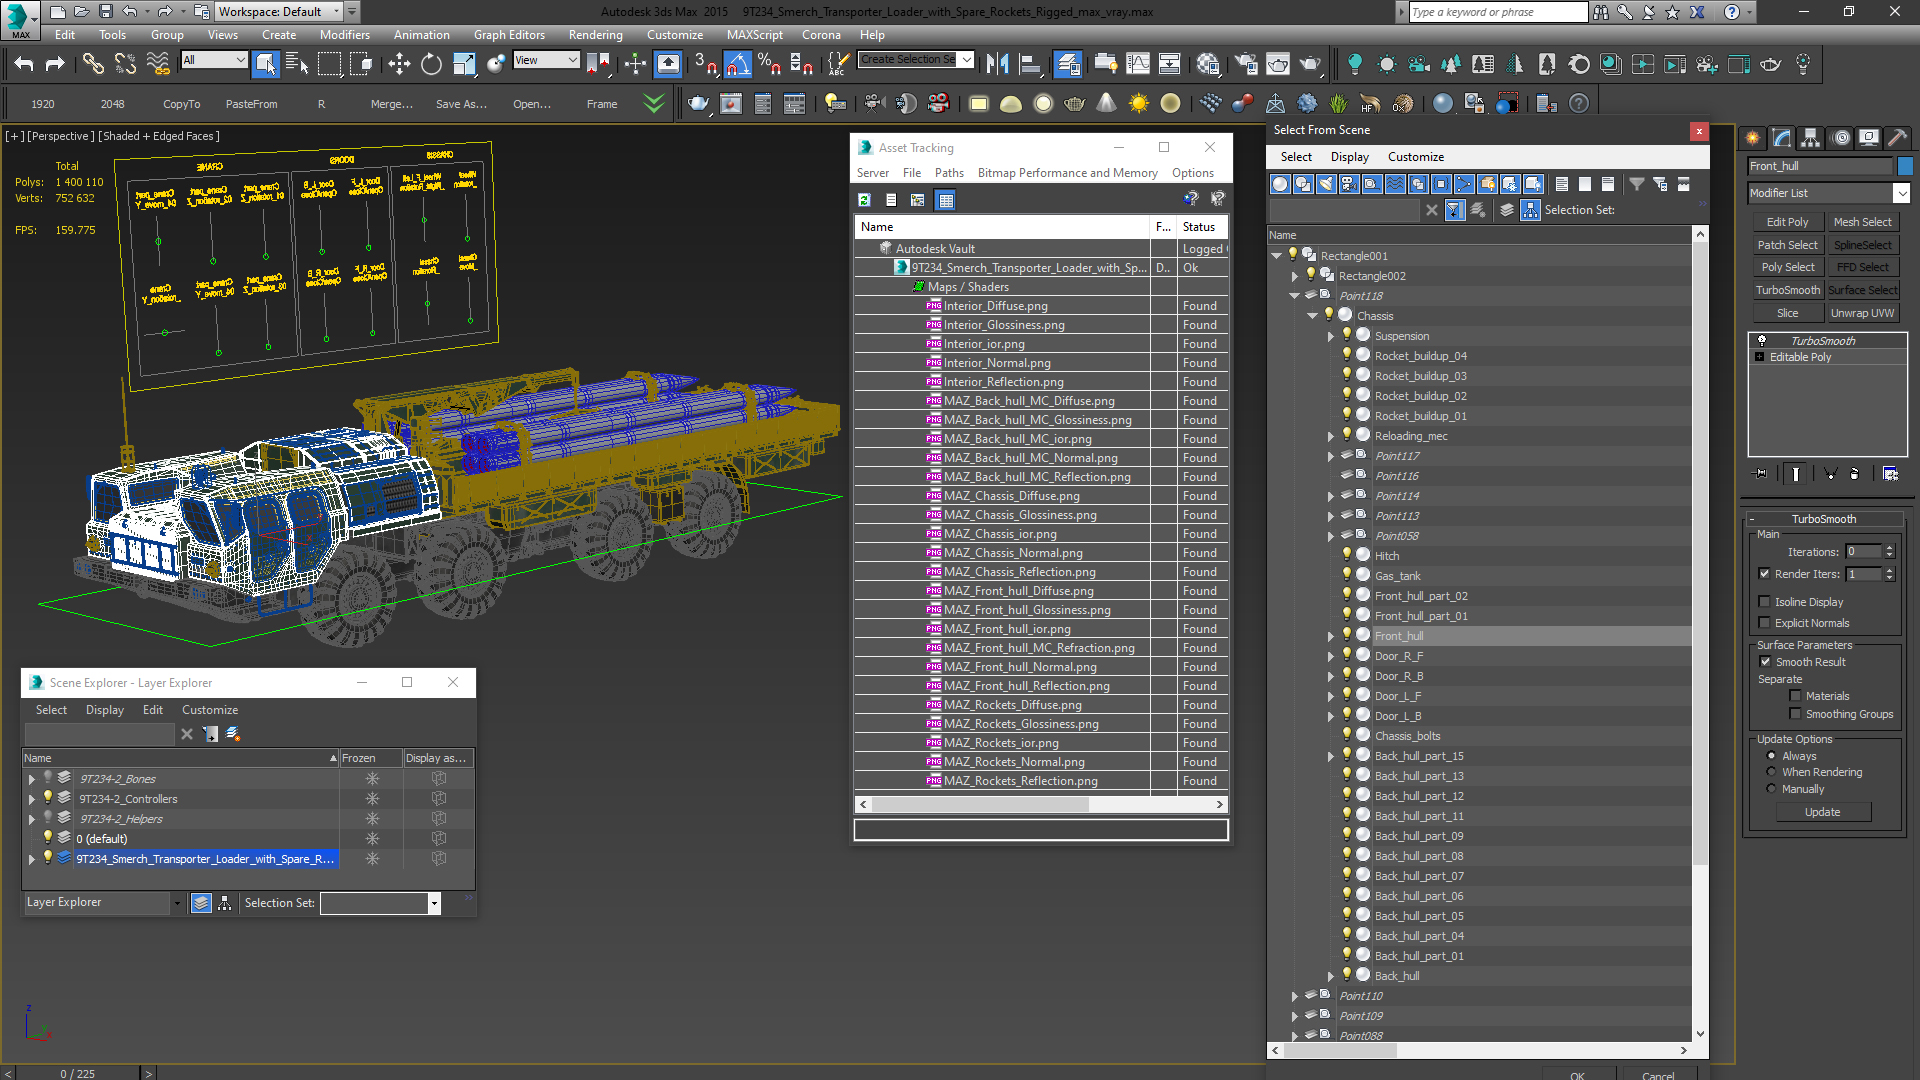Click the Front_hull object color swatch
Viewport: 1920px width, 1080px height.
1905,166
